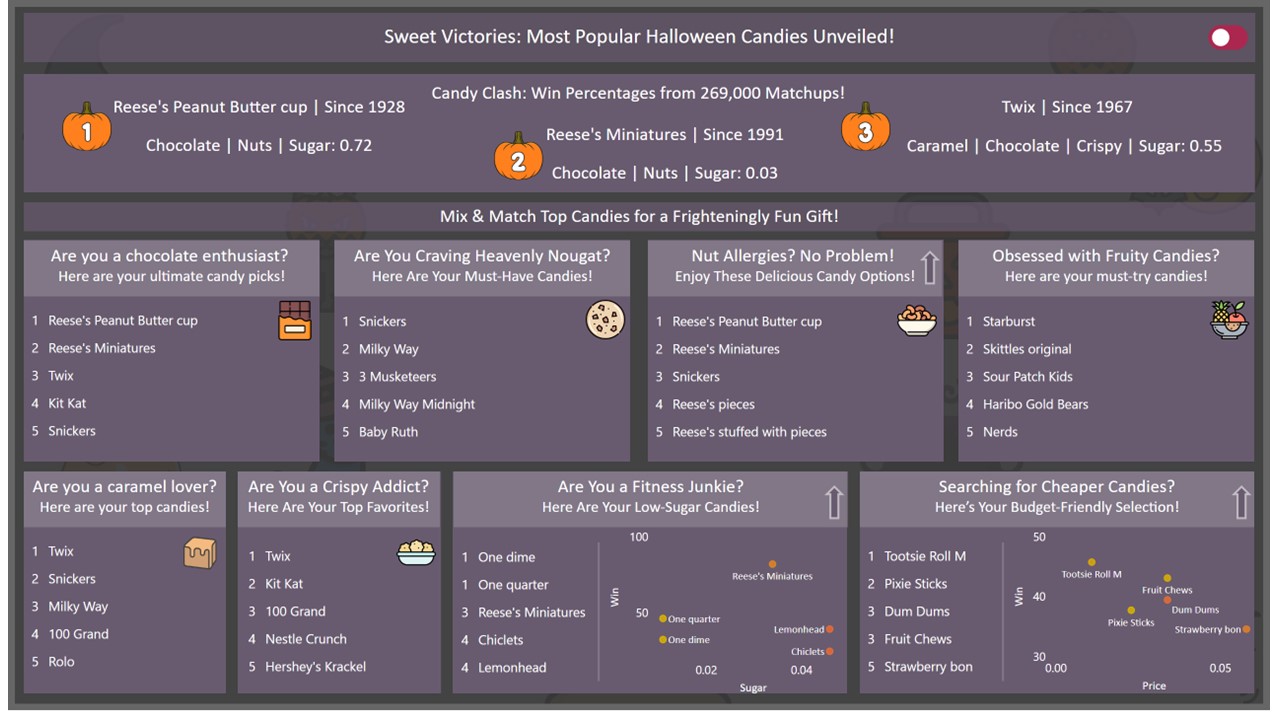1280x720 pixels.
Task: Select the Pixie Sticks scatter point
Action: click(x=1131, y=610)
